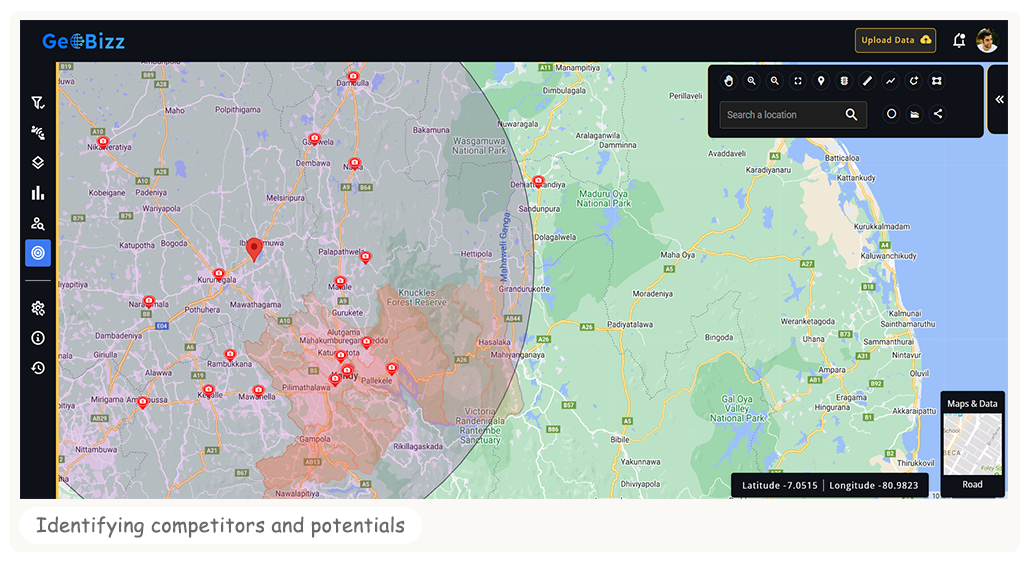The width and height of the screenshot is (1031, 567).
Task: Open the bar chart analytics panel
Action: click(38, 193)
